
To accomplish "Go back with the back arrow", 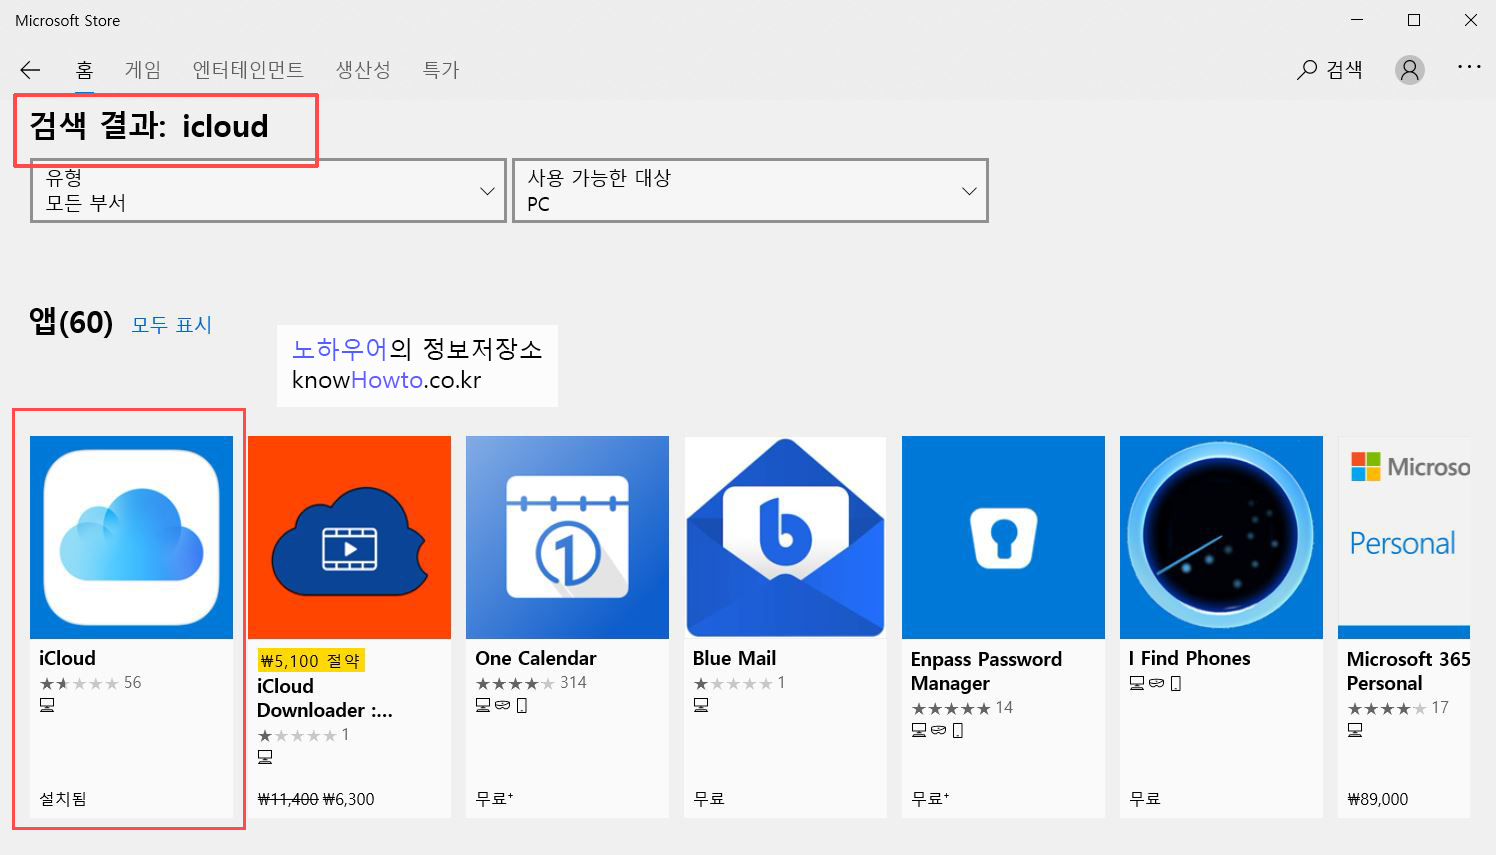I will coord(30,70).
